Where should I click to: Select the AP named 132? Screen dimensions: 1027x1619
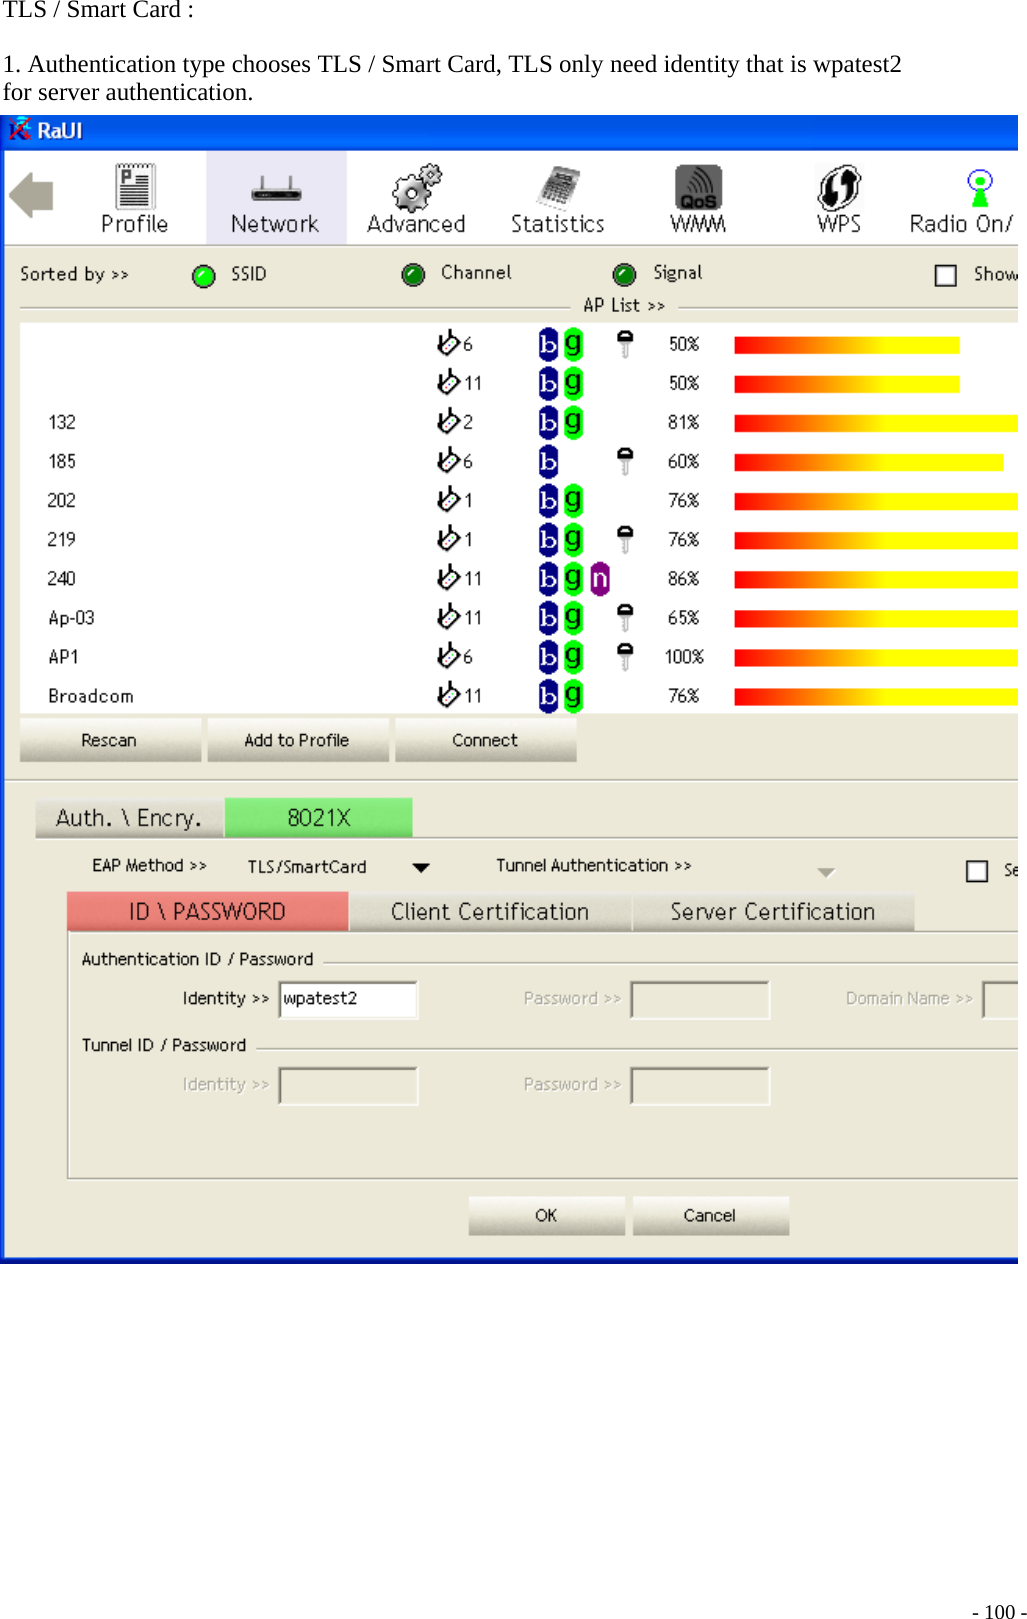click(62, 422)
